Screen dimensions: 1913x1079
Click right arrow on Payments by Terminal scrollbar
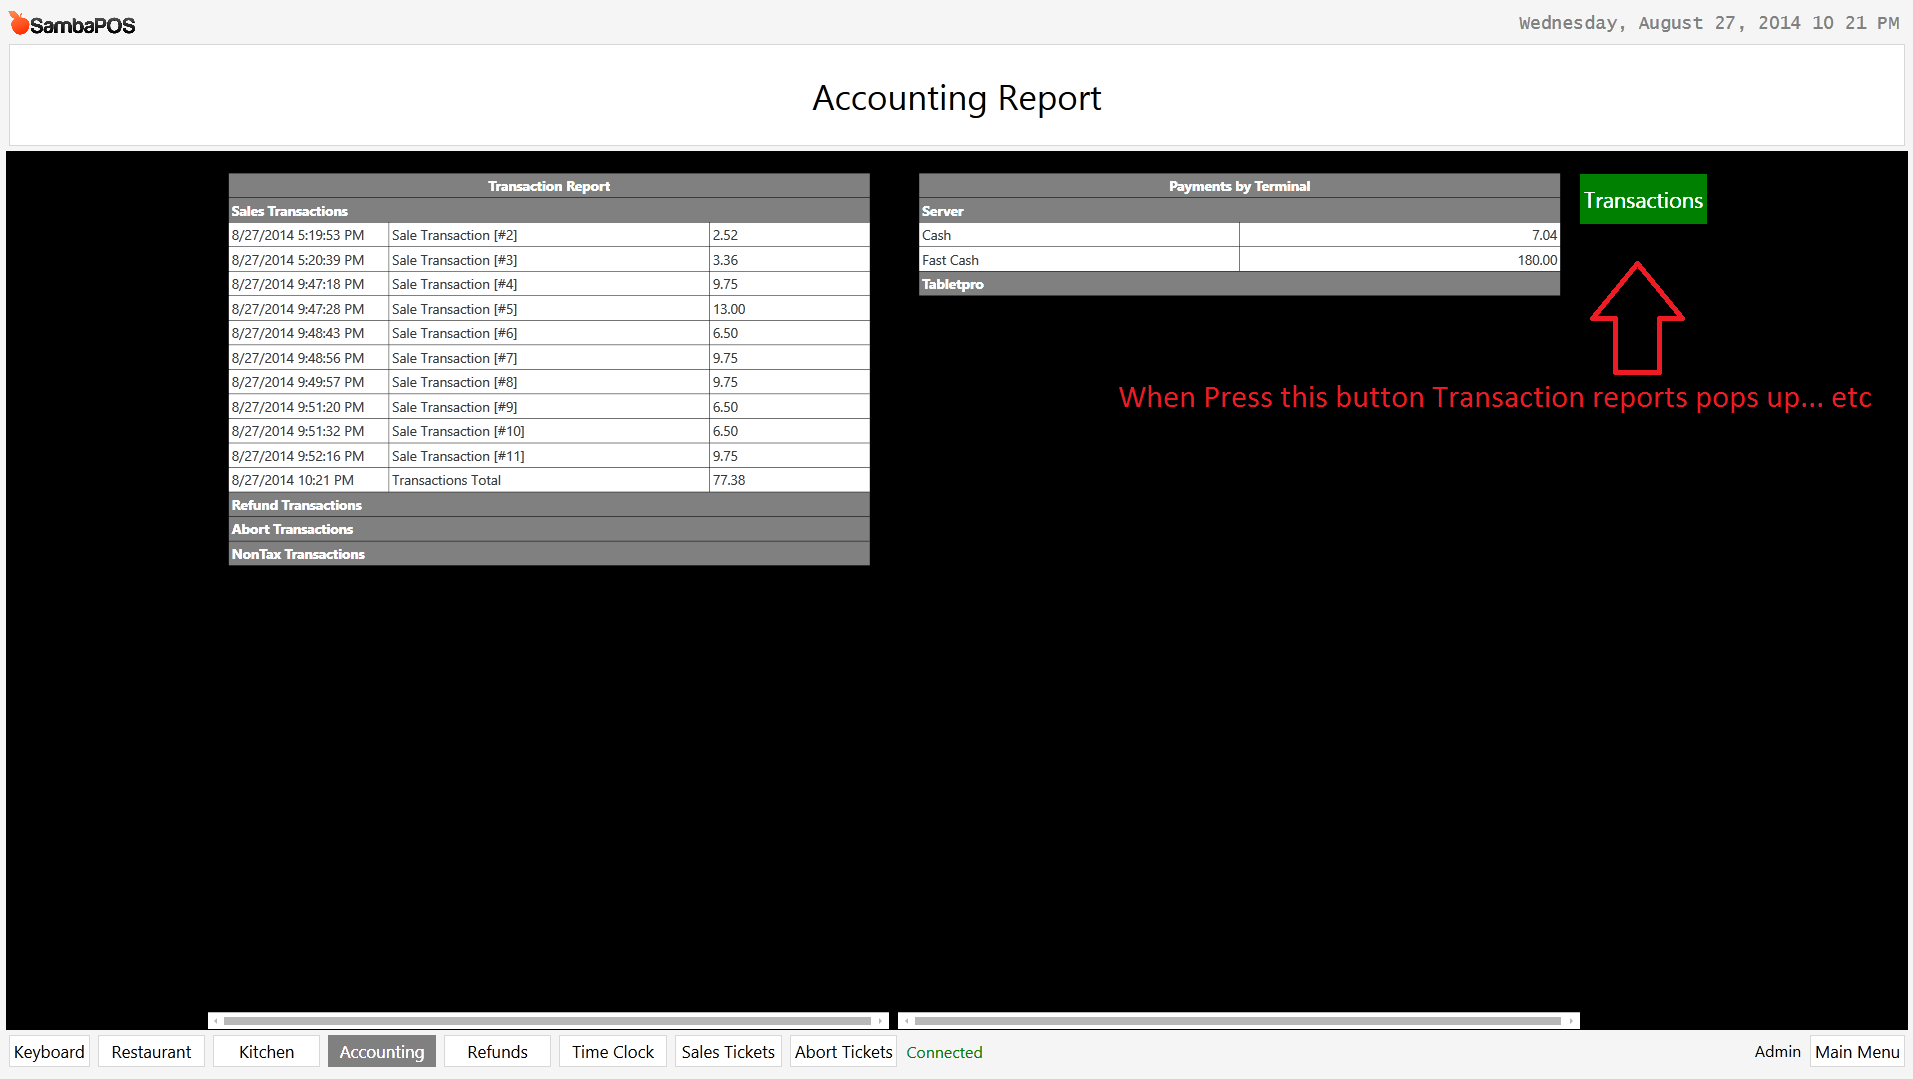click(1570, 1020)
